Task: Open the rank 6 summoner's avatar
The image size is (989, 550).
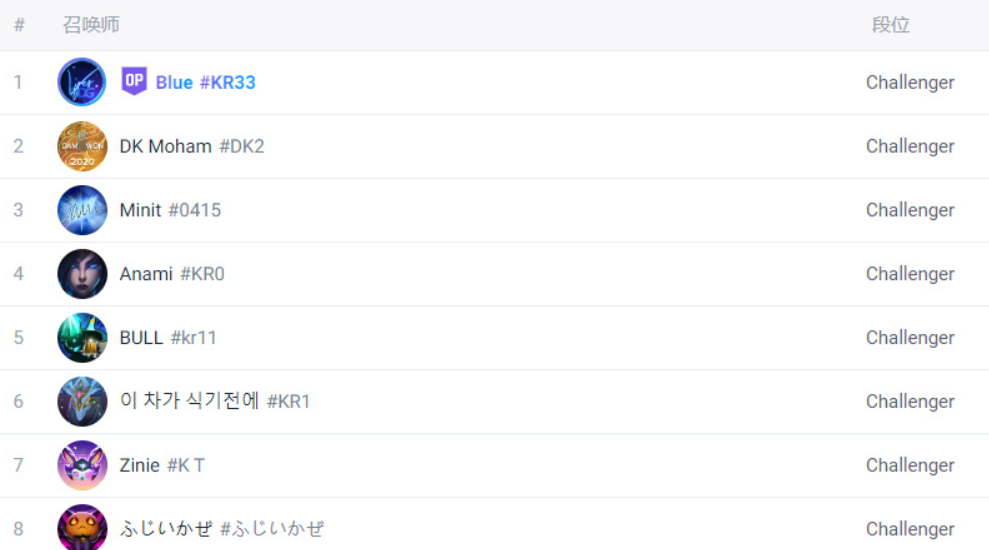Action: click(82, 401)
